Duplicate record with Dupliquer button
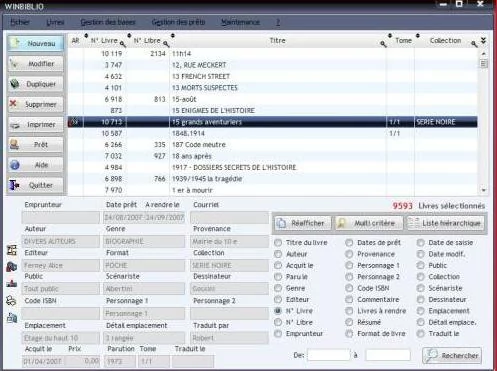This screenshot has width=497, height=371. [x=36, y=84]
